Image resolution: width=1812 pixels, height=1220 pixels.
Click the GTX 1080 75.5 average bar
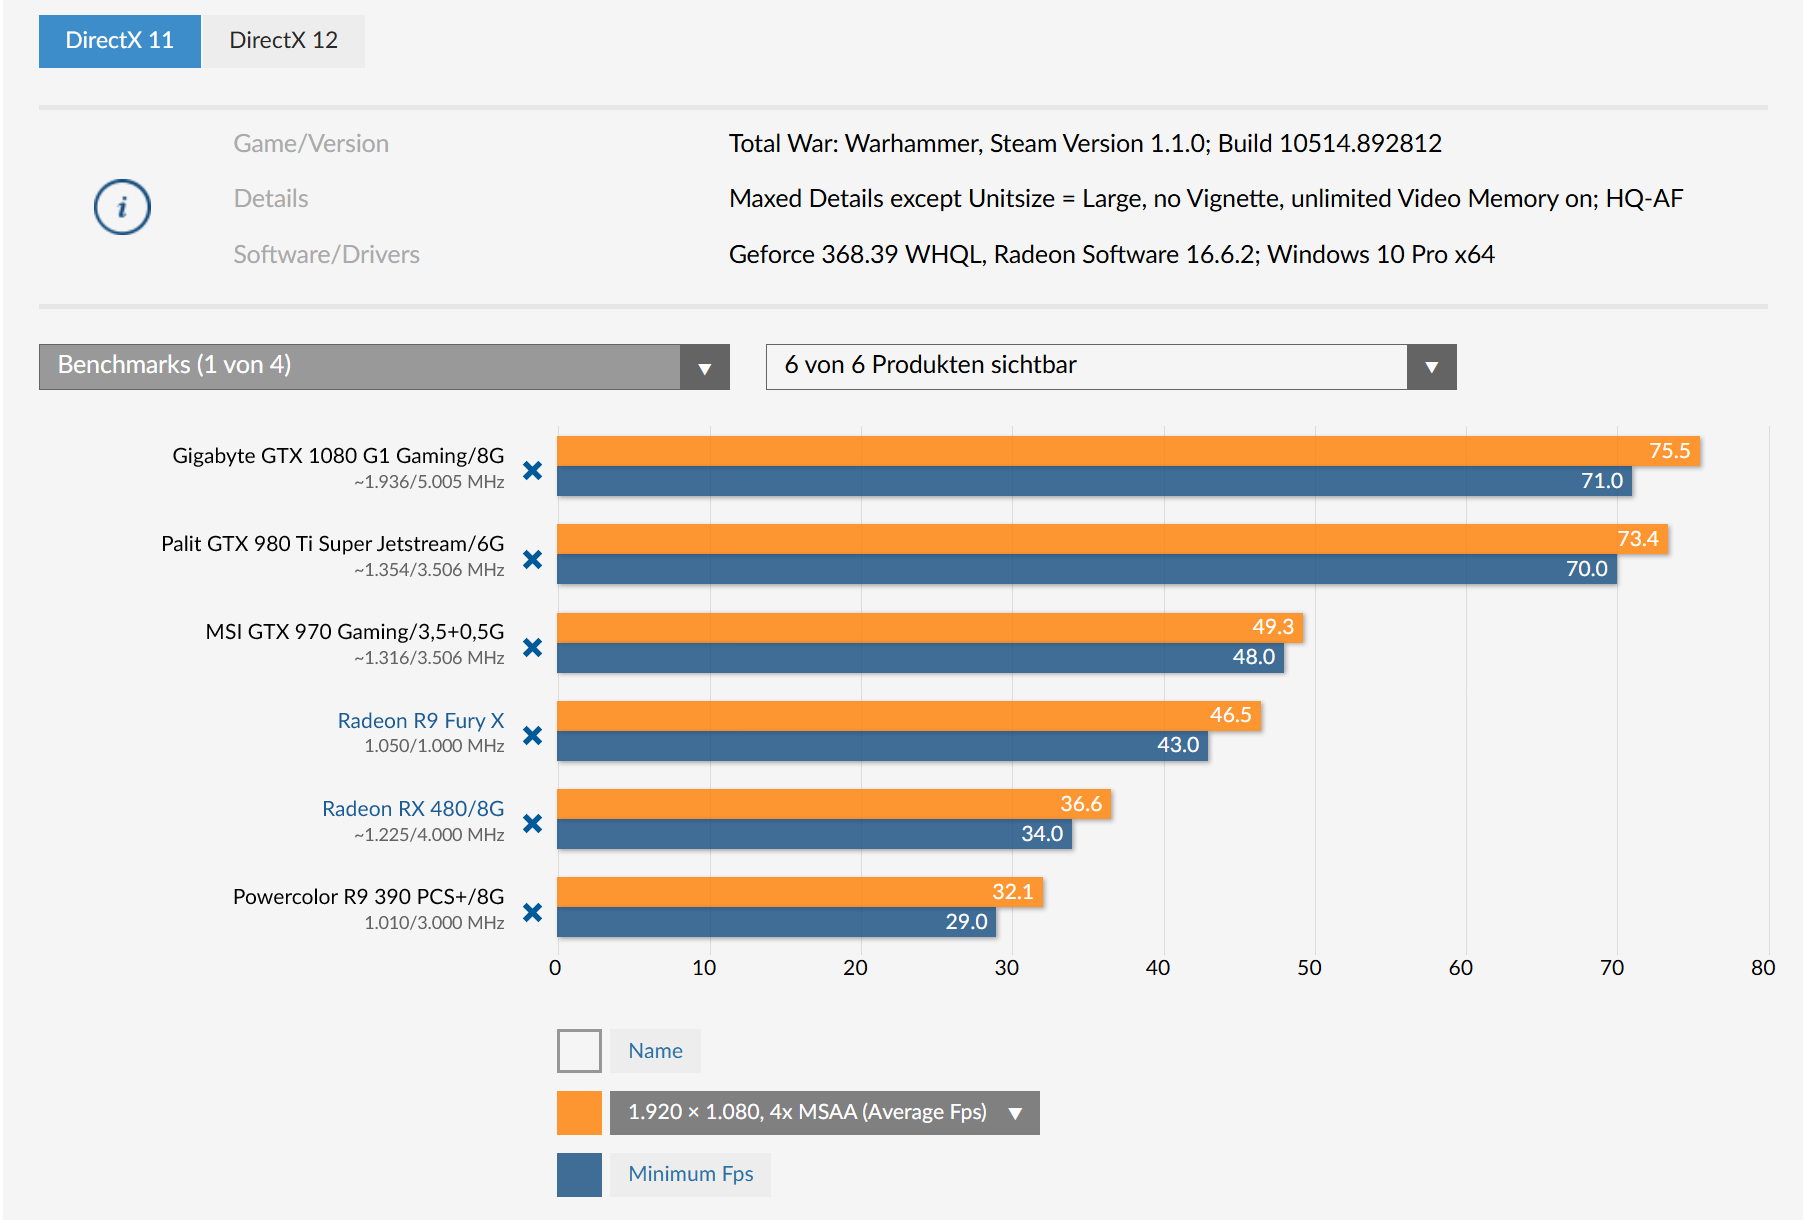click(1100, 451)
